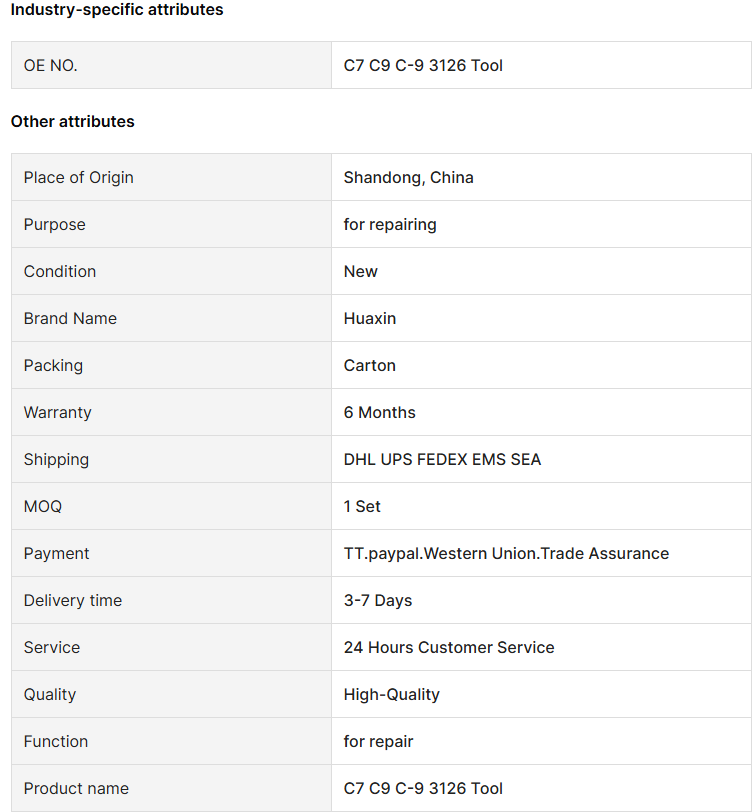This screenshot has height=812, width=752.
Task: Click the Payment value with Trade Assurance
Action: tap(507, 554)
